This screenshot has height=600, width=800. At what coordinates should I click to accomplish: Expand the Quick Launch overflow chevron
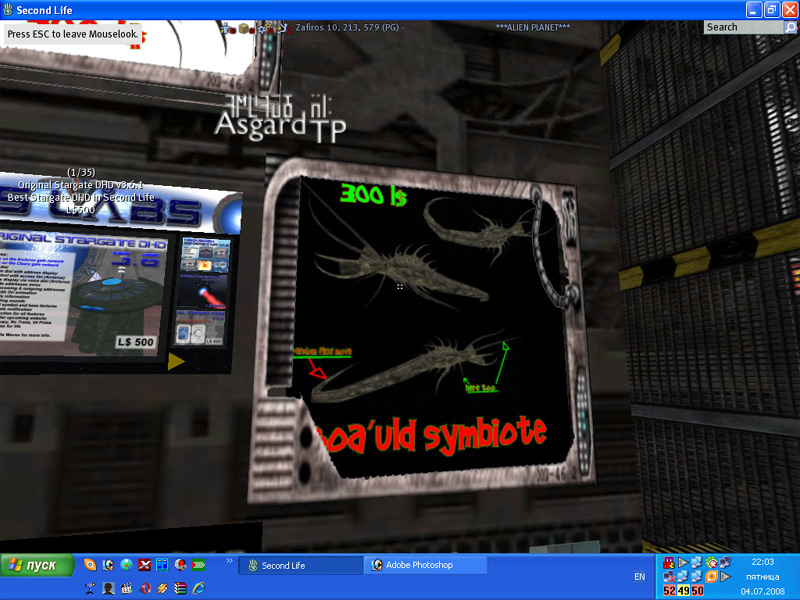229,562
